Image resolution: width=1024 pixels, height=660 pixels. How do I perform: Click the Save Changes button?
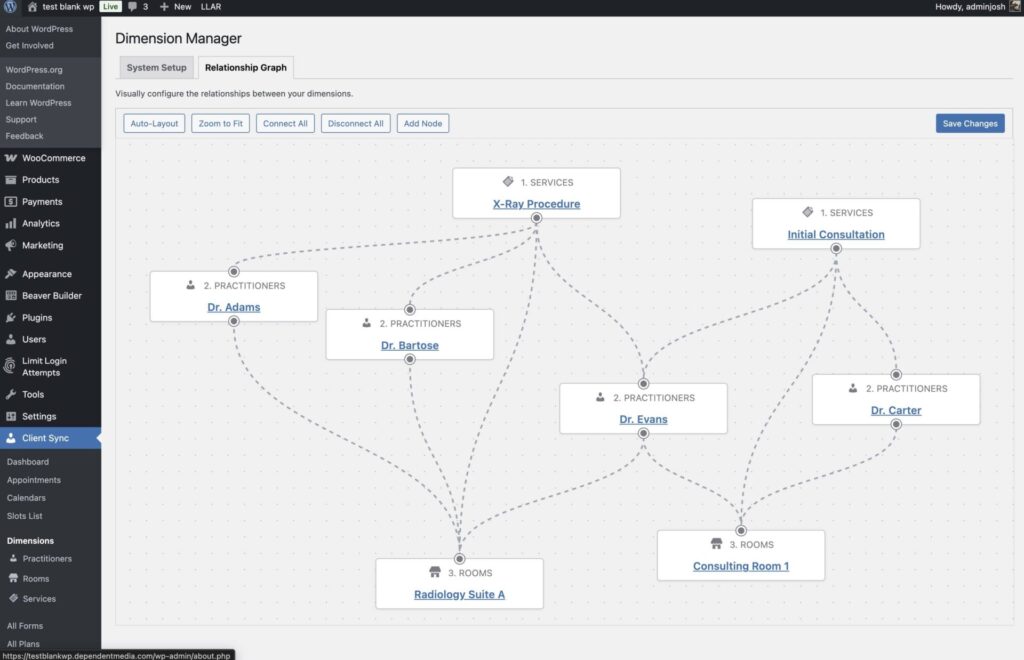(x=969, y=124)
